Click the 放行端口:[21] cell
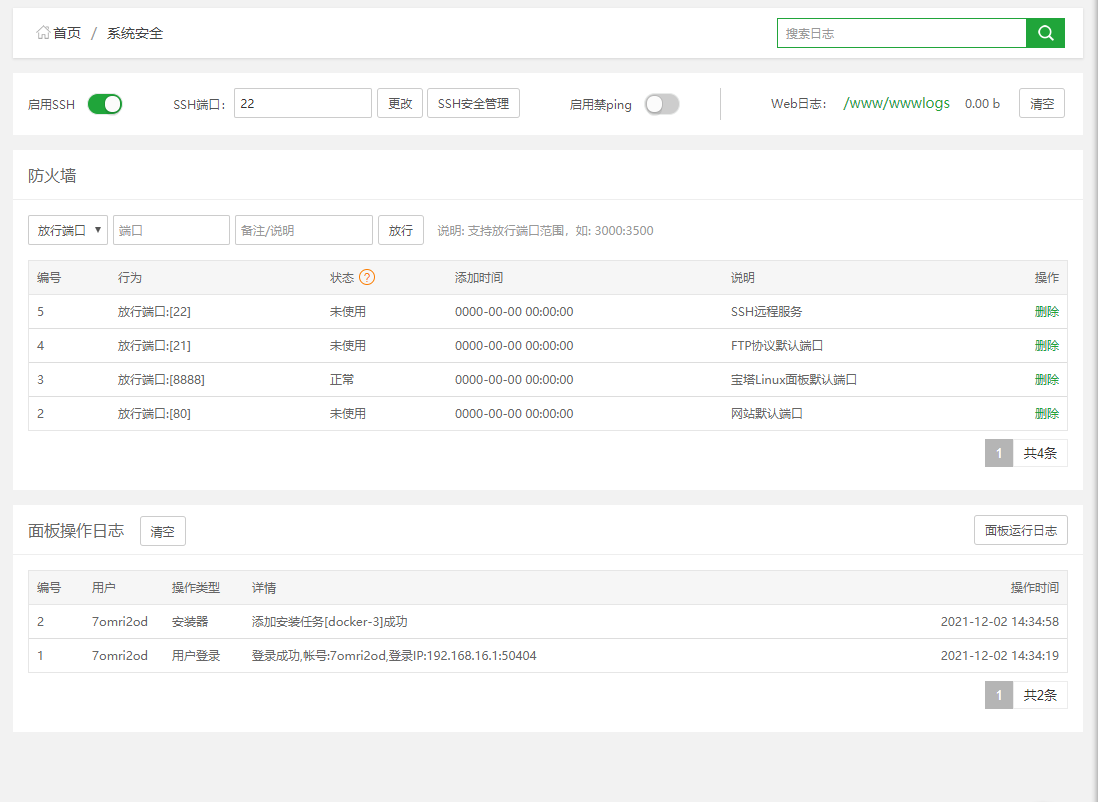 (x=154, y=345)
